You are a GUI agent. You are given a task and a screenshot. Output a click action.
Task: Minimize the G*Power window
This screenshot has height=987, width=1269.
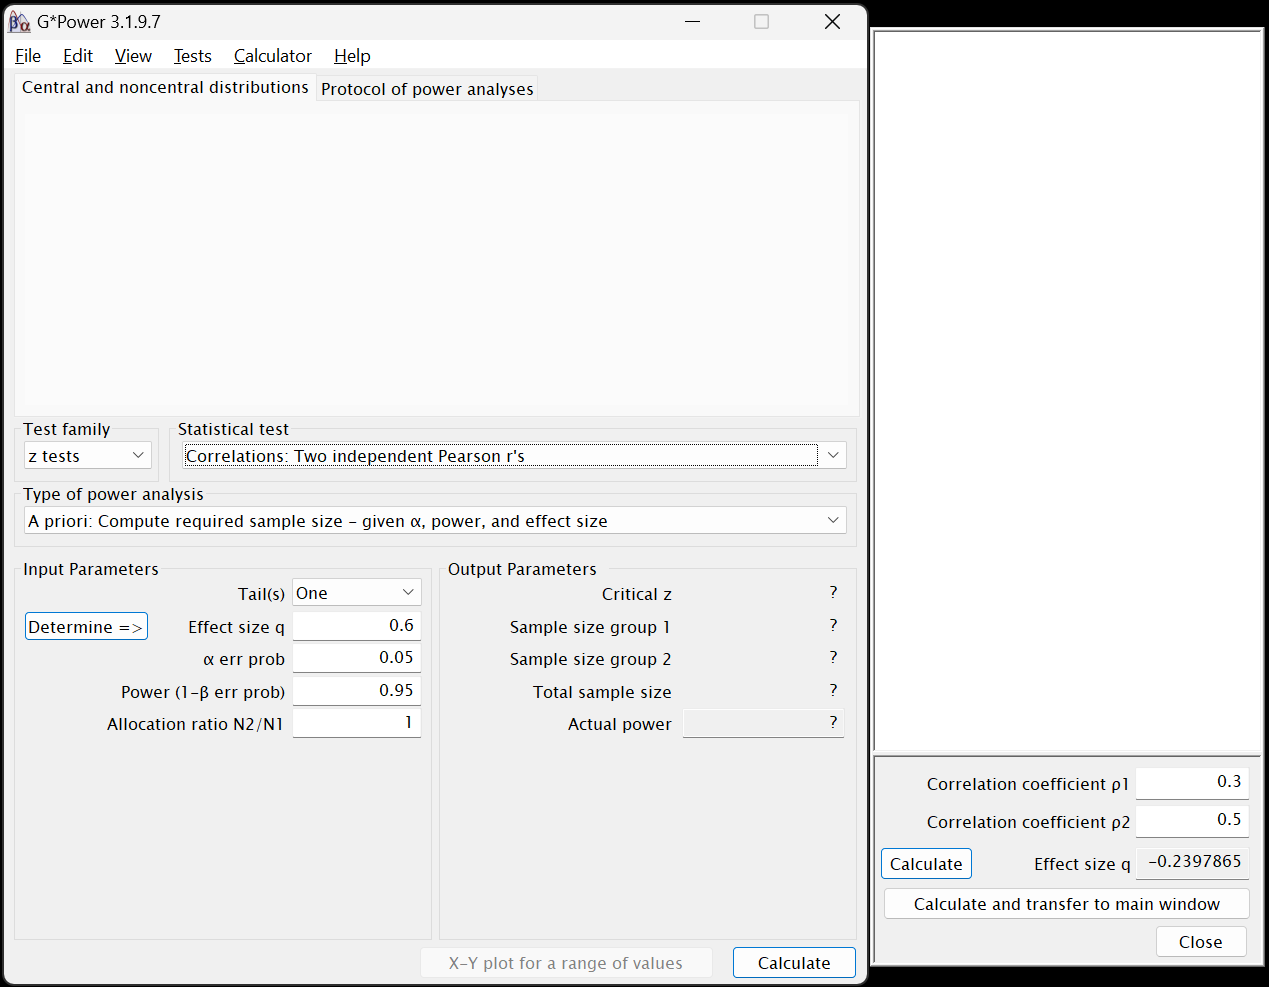pos(693,21)
